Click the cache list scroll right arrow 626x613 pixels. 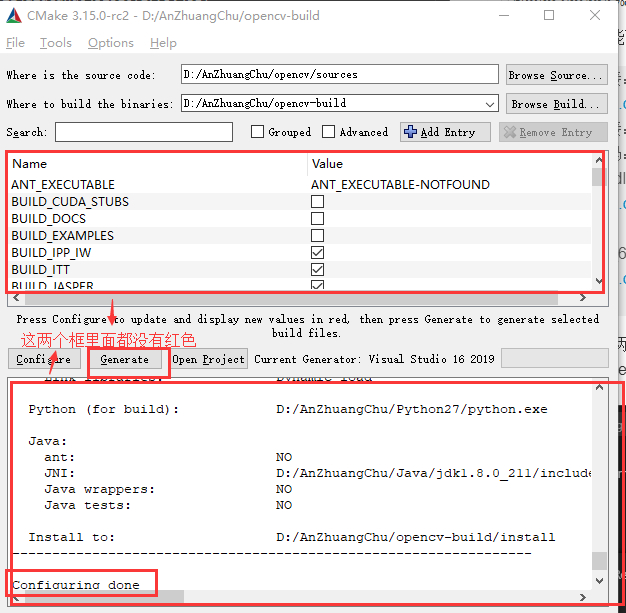(583, 298)
